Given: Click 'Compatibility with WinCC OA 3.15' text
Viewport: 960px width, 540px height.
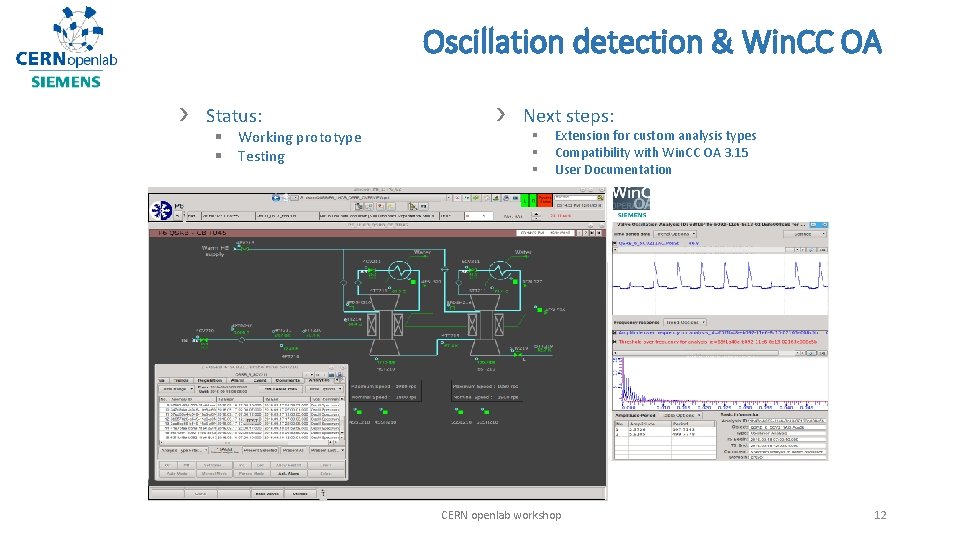Looking at the screenshot, I should pyautogui.click(x=651, y=152).
